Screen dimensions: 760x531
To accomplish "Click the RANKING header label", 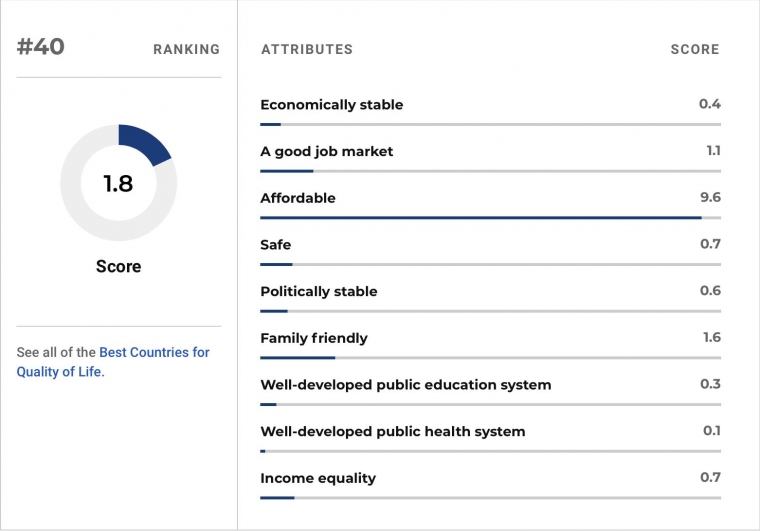I will pyautogui.click(x=187, y=49).
